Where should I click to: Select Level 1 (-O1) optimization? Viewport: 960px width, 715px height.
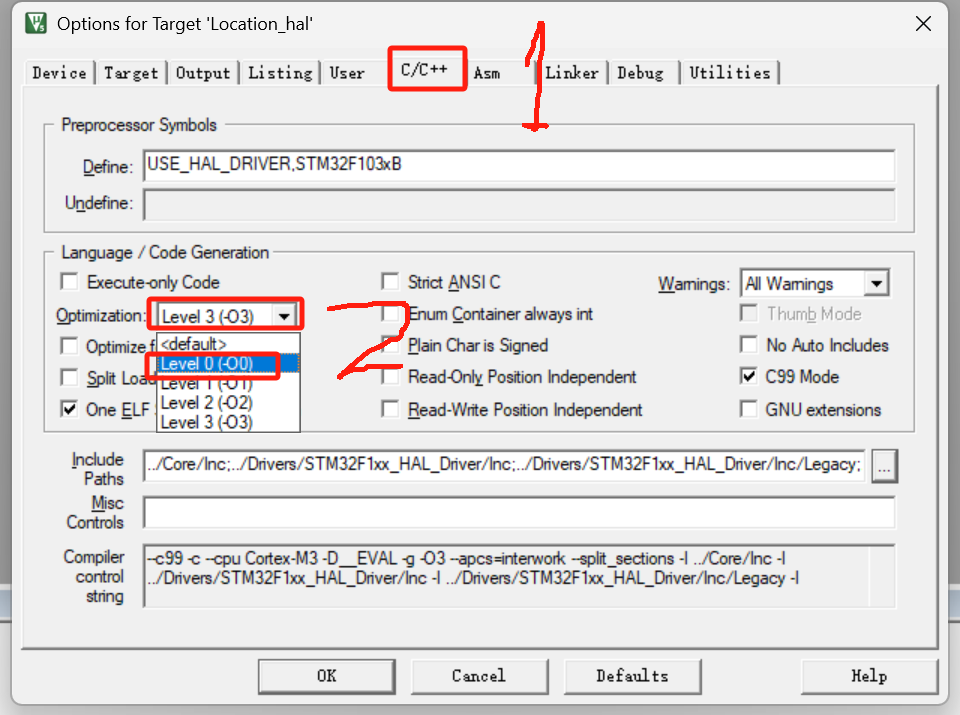(228, 383)
